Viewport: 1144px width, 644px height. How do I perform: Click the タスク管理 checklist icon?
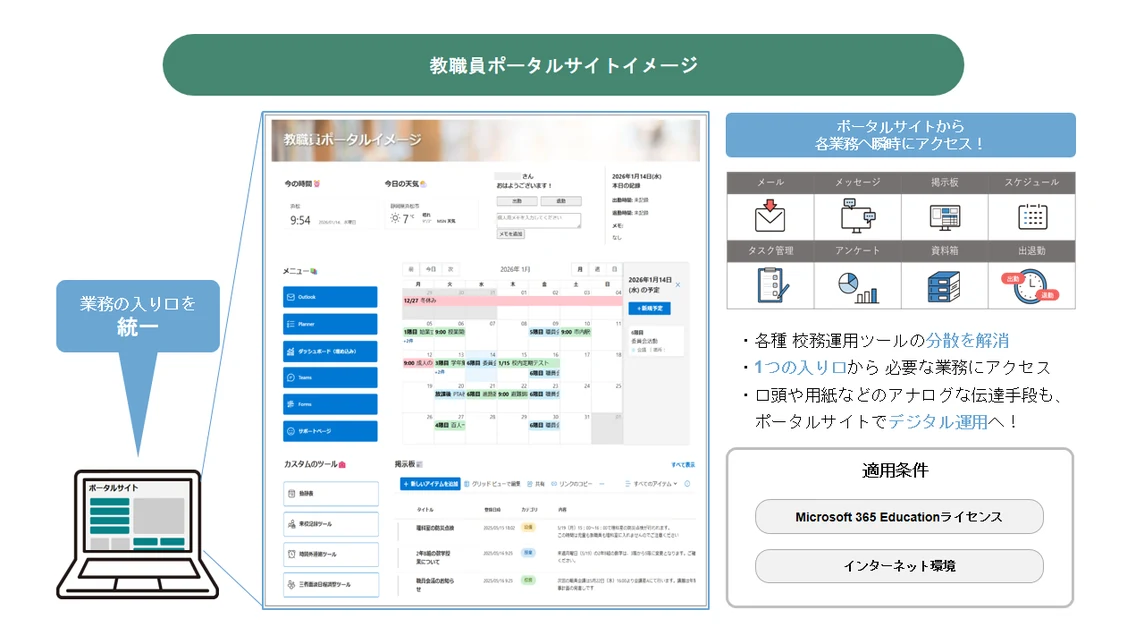tap(772, 285)
